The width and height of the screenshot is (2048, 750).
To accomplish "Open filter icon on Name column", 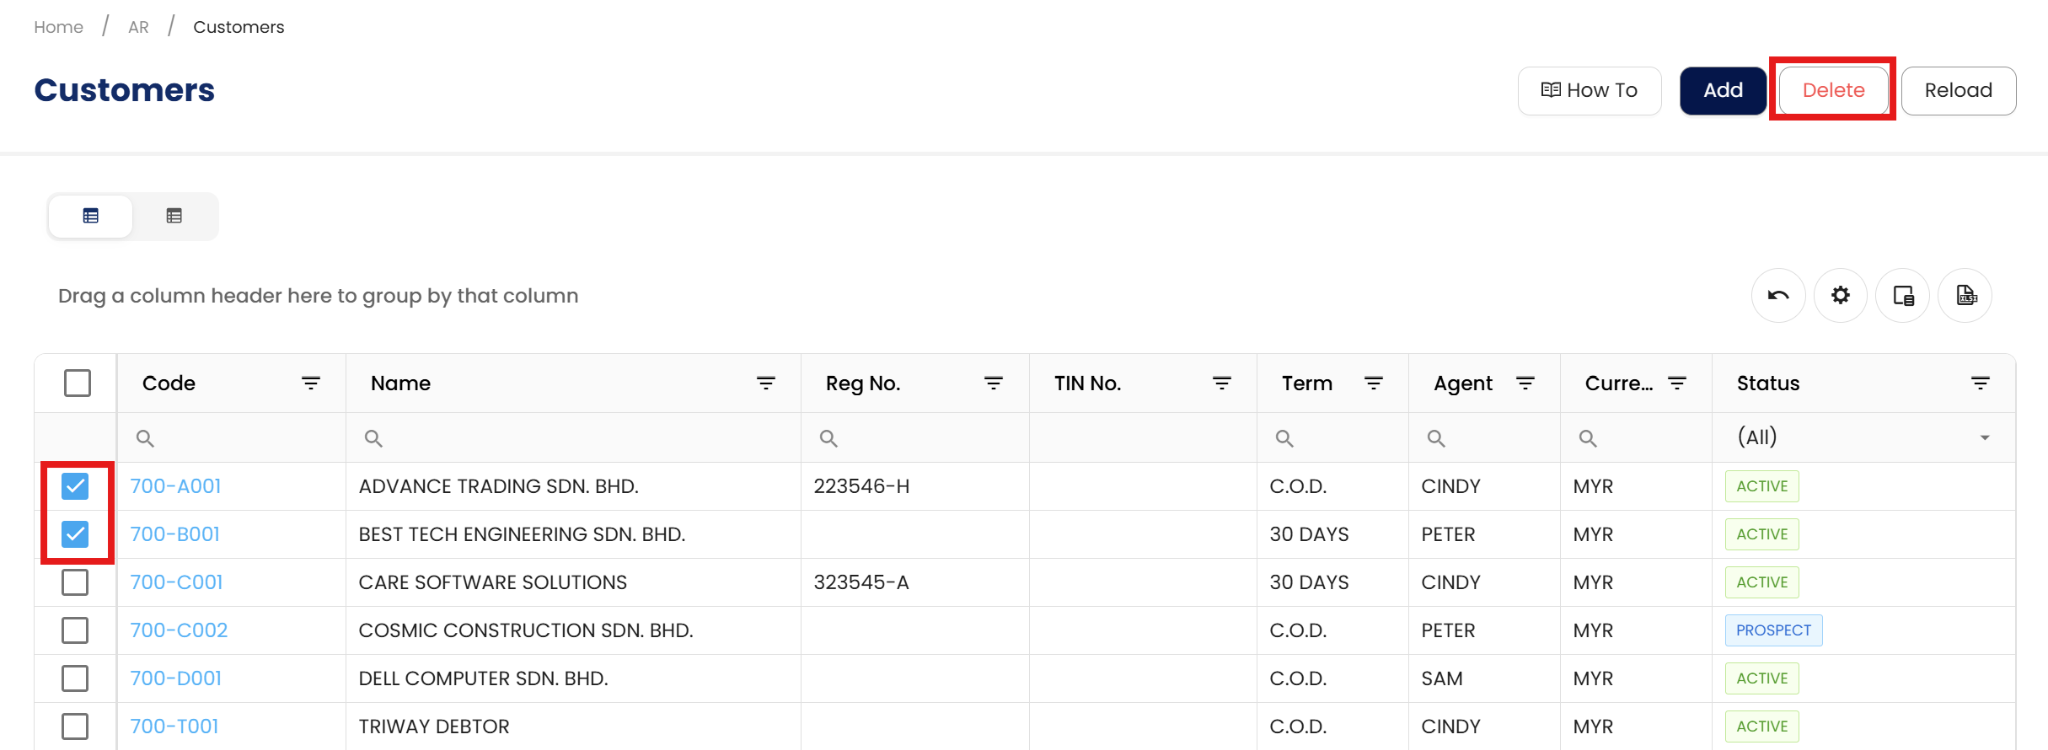I will (x=766, y=383).
